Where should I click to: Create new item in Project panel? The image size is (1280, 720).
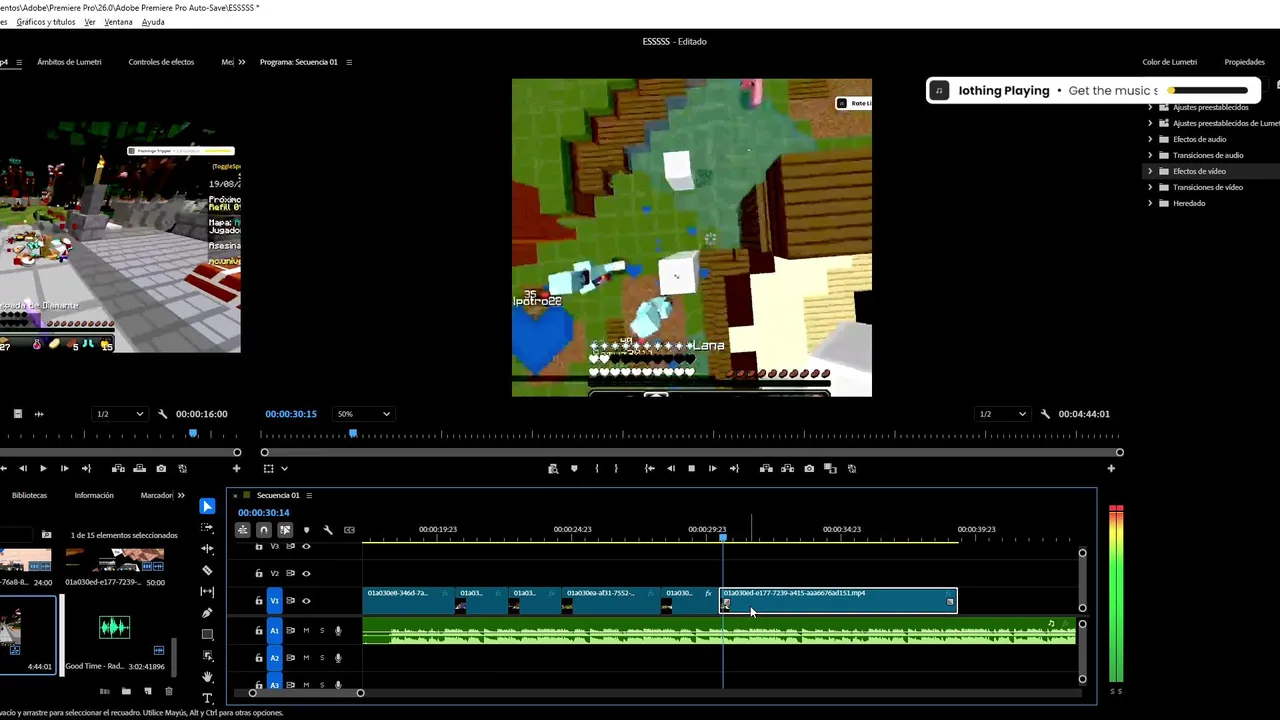click(x=147, y=691)
